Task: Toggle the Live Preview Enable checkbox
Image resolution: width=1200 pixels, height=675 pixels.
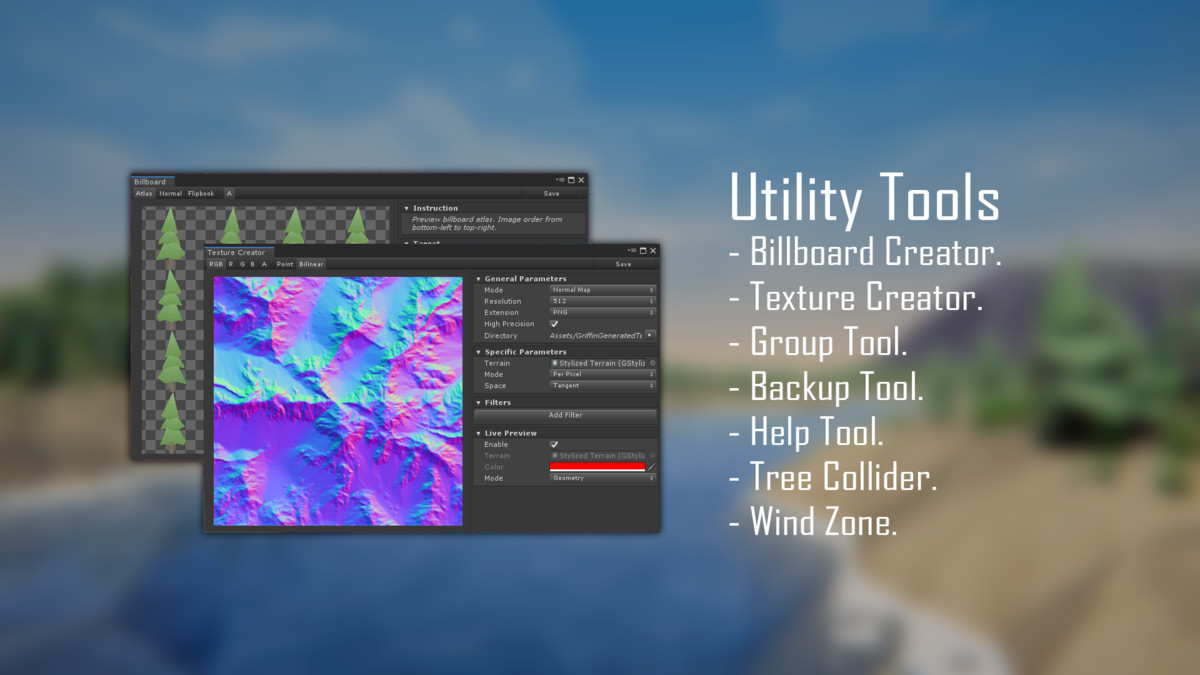Action: point(554,444)
